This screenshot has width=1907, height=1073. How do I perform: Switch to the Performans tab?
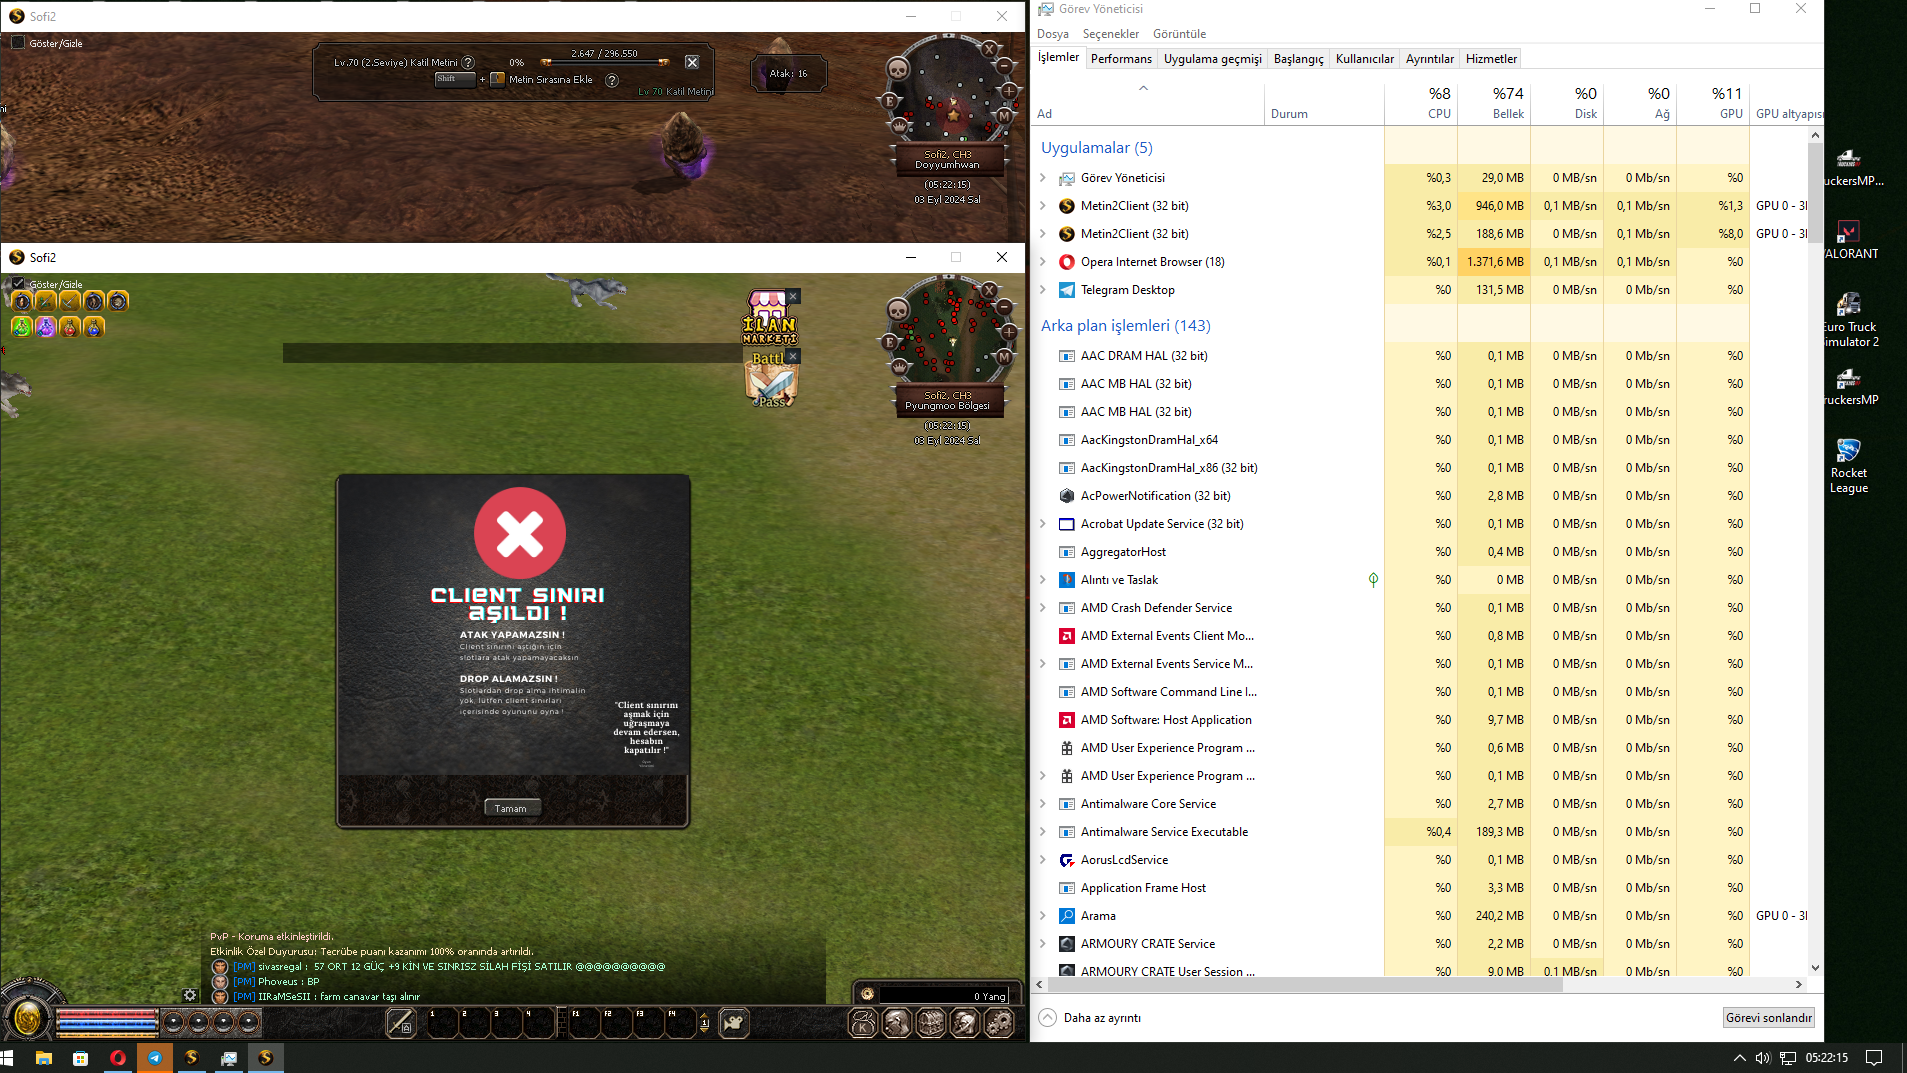click(1121, 59)
